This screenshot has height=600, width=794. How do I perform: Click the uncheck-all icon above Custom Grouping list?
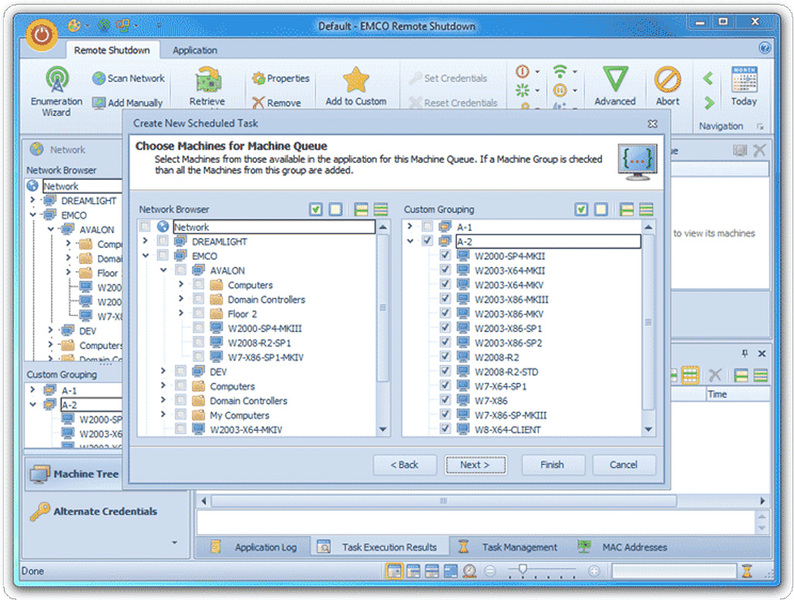click(601, 209)
